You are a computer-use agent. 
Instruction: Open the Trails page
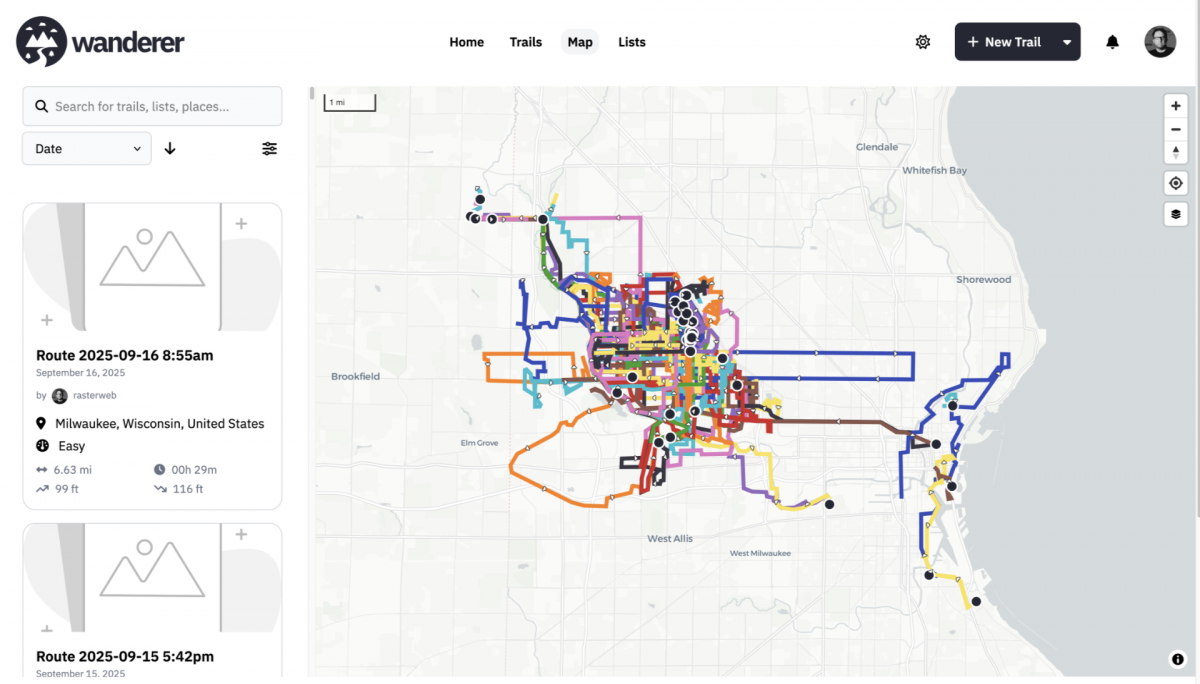point(526,42)
